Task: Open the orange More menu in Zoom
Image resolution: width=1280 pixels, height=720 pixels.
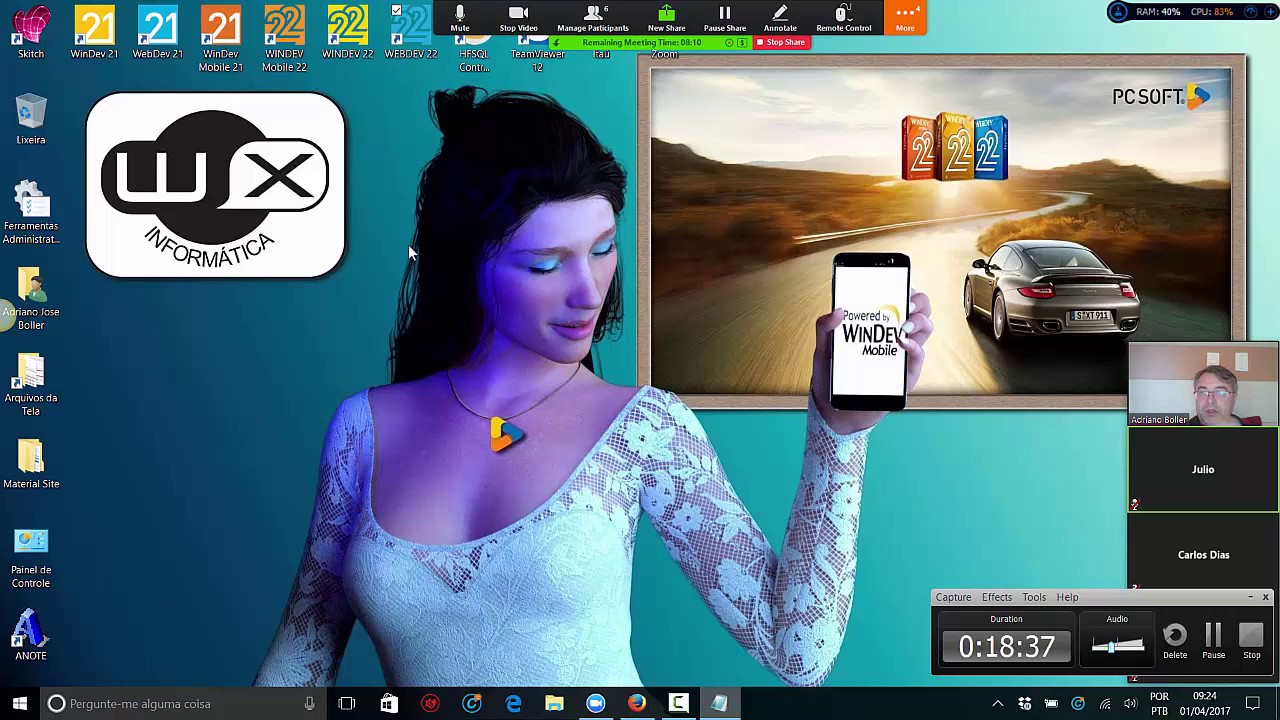Action: tap(905, 18)
